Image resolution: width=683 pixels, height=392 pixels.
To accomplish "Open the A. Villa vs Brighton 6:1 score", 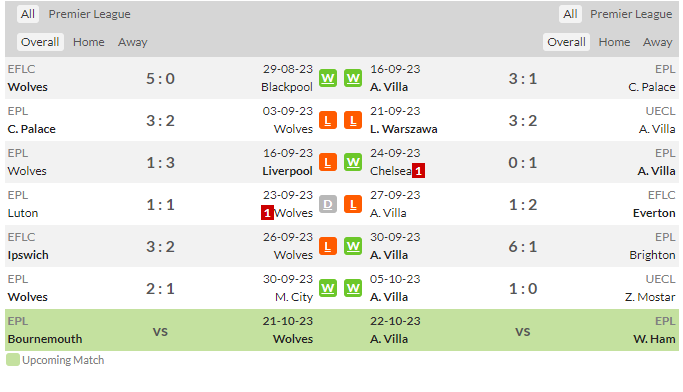I will [523, 247].
